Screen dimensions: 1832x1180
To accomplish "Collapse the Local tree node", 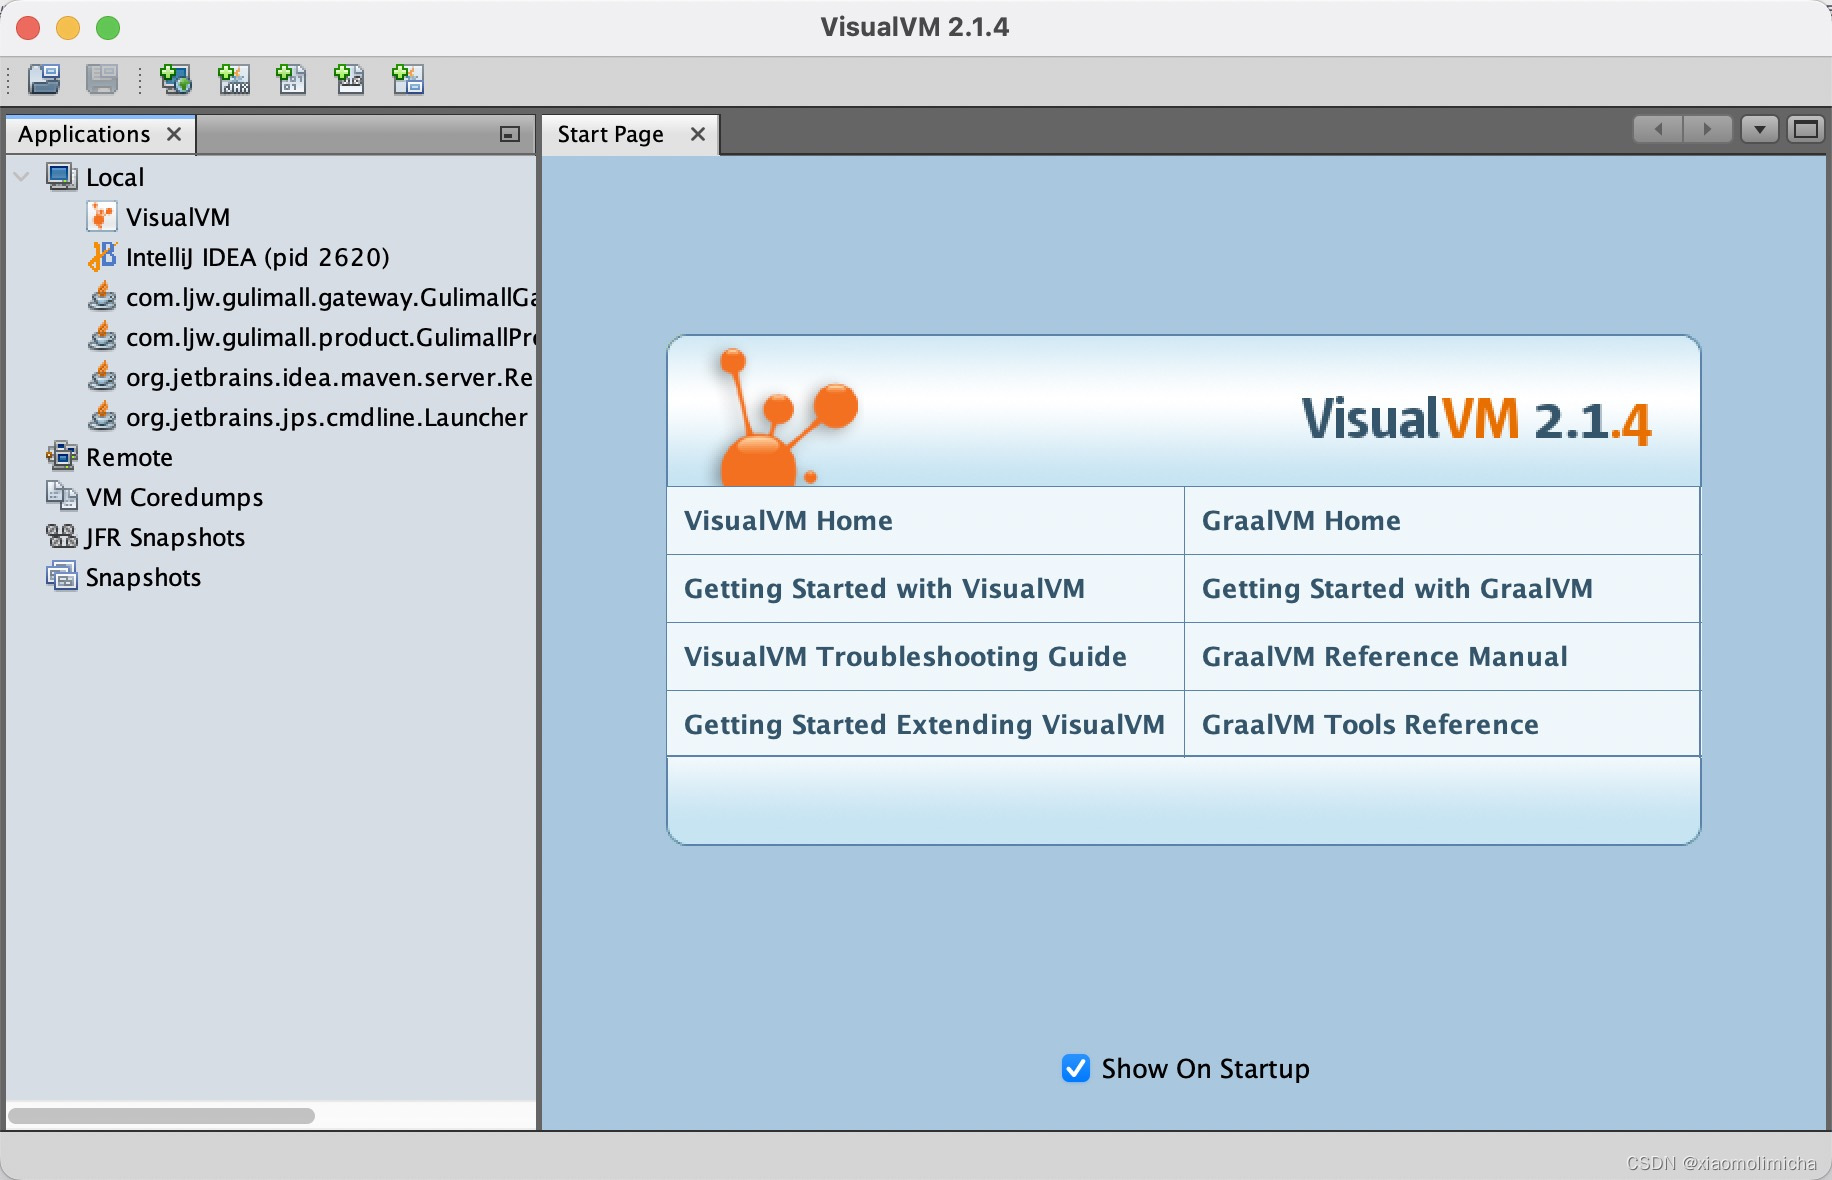I will tap(22, 177).
